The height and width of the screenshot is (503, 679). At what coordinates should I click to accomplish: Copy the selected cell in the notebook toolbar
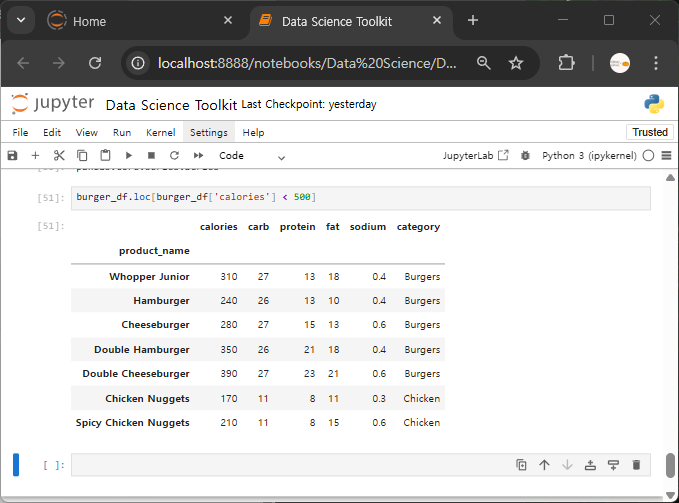[82, 155]
